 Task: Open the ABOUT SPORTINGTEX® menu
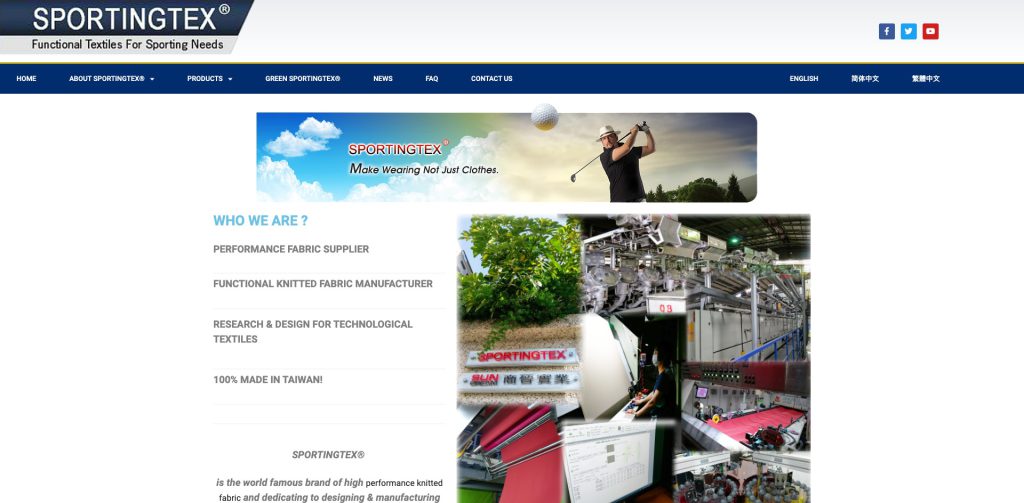[x=106, y=78]
